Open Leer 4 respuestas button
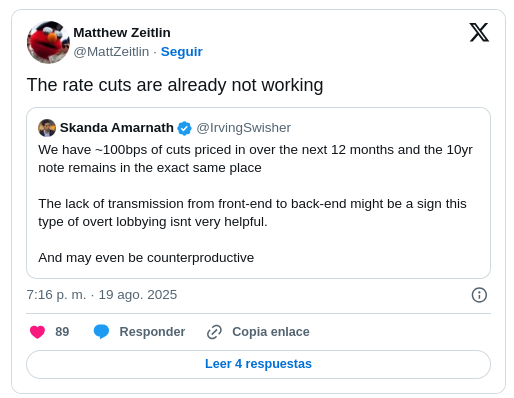This screenshot has height=398, width=514. (x=258, y=364)
